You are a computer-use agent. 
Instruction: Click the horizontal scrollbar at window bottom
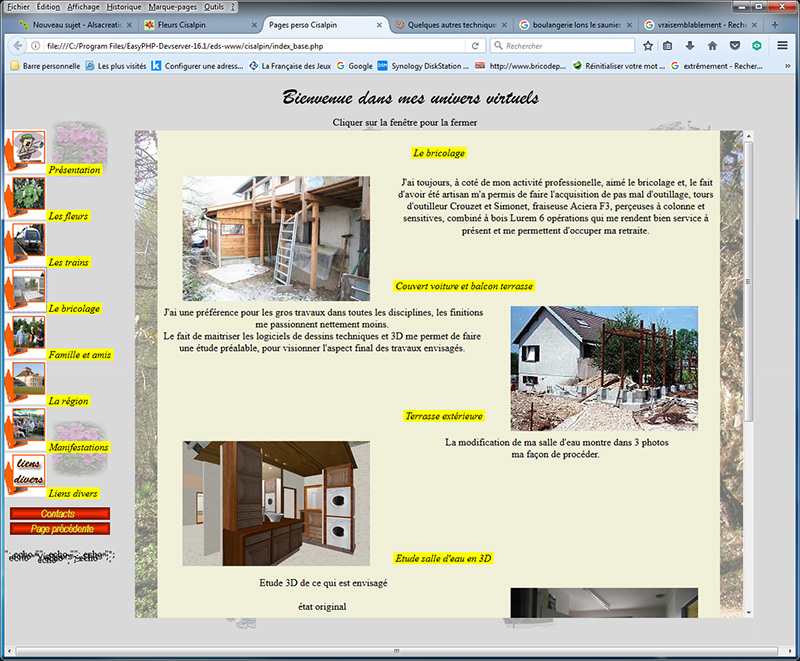click(x=396, y=651)
